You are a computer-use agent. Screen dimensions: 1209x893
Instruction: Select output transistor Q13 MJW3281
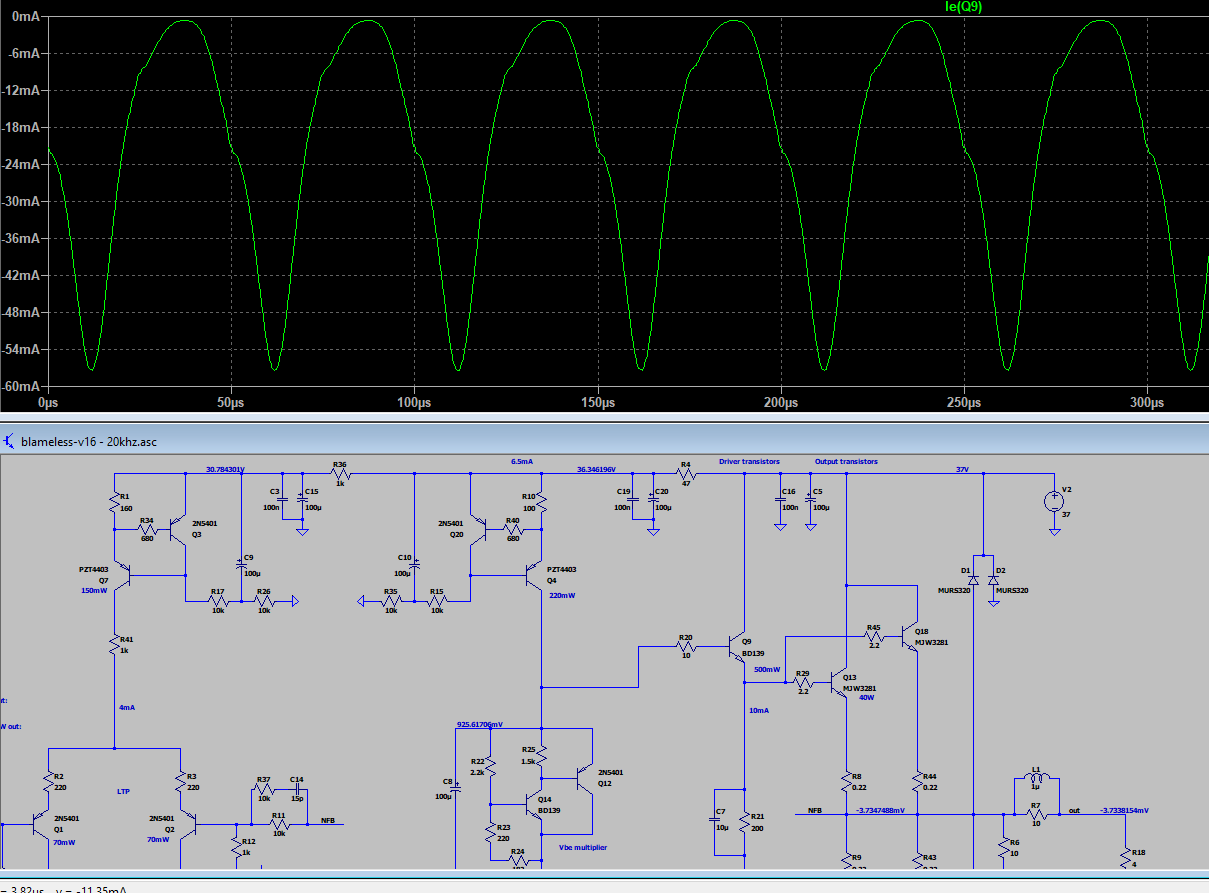(839, 684)
